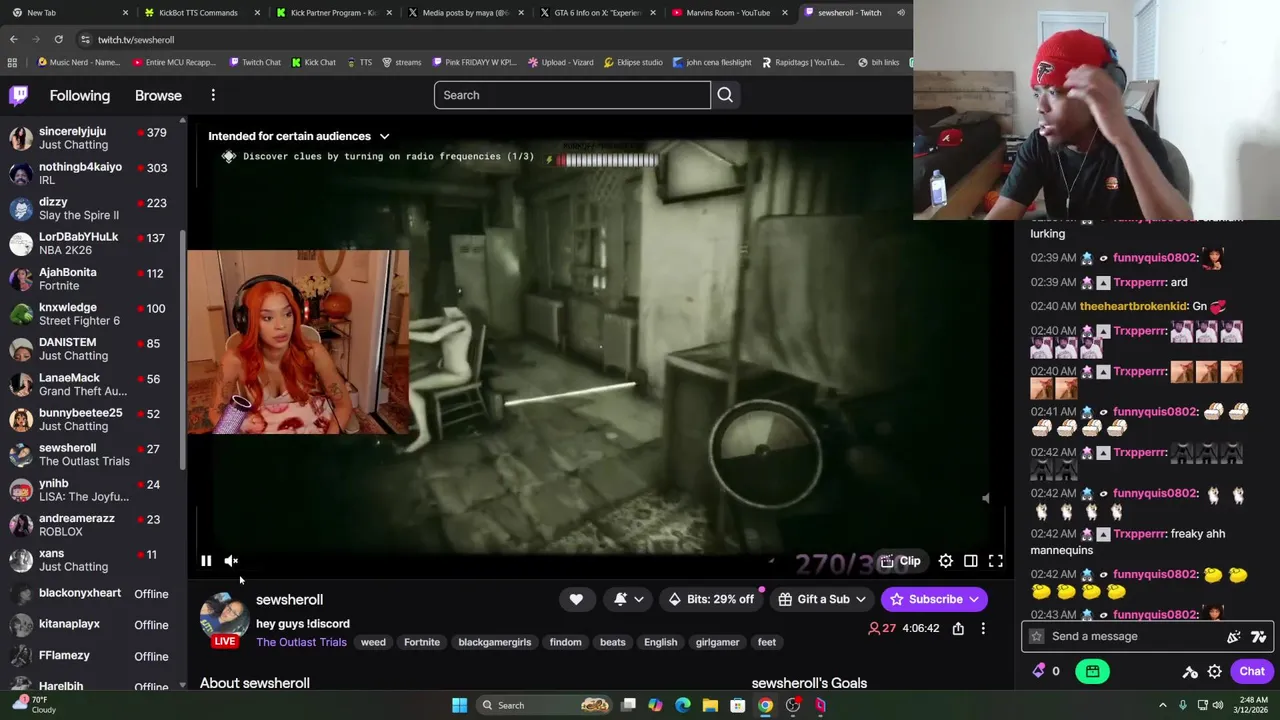Open the Bits cheer icon in chat
This screenshot has height=720, width=1280.
coord(1234,636)
